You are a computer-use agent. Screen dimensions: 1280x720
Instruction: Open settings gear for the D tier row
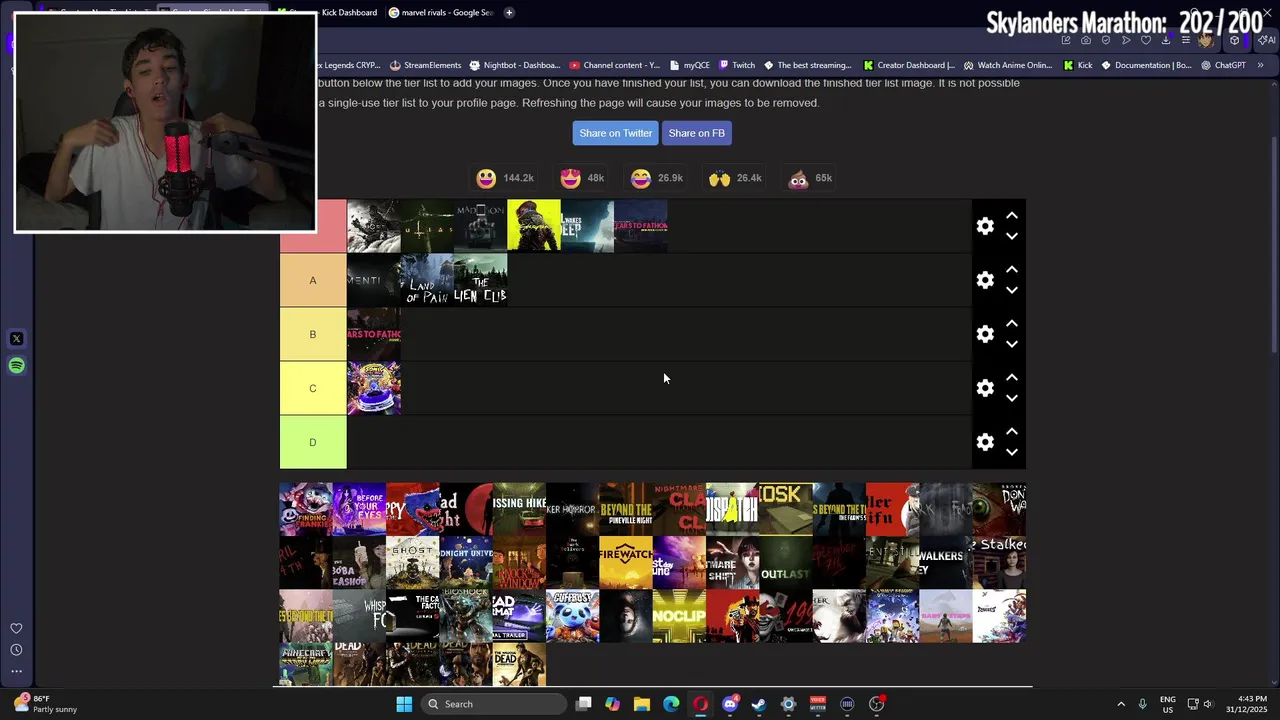pos(985,442)
